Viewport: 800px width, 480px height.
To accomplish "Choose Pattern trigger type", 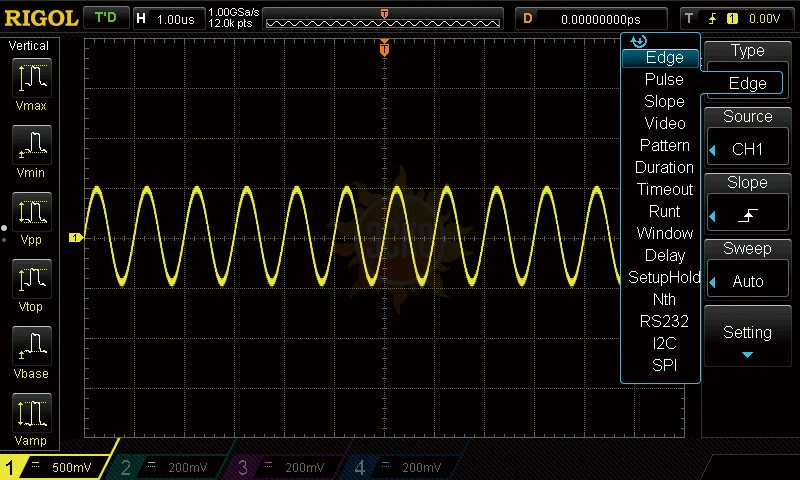I will (664, 145).
